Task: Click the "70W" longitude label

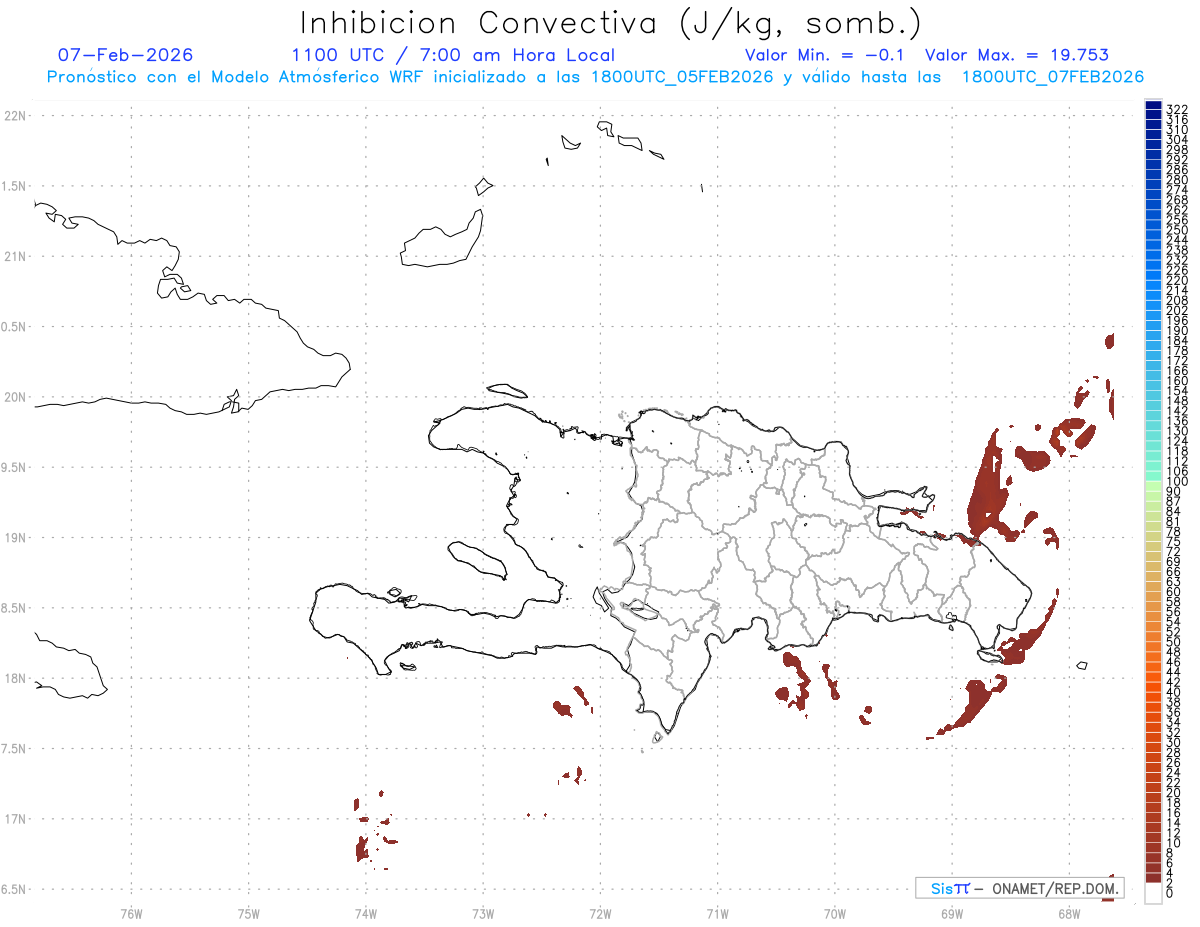Action: click(x=835, y=913)
